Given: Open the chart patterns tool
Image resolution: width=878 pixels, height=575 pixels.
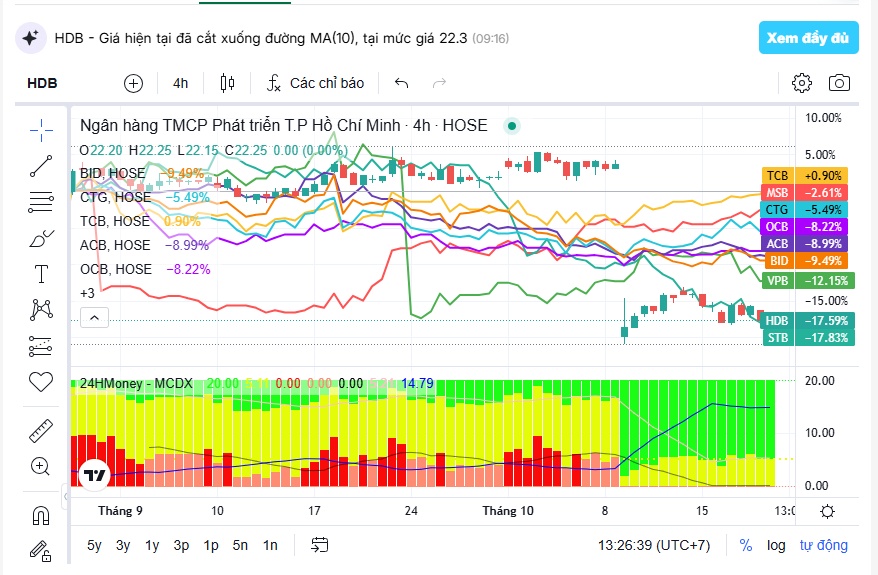Looking at the screenshot, I should (41, 310).
